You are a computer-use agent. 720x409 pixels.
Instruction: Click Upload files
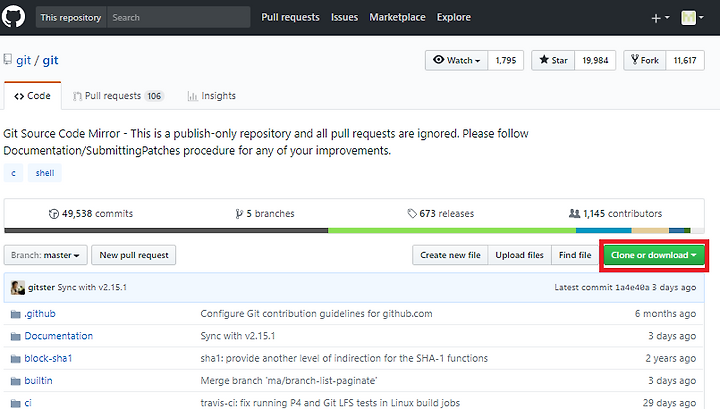tap(519, 255)
